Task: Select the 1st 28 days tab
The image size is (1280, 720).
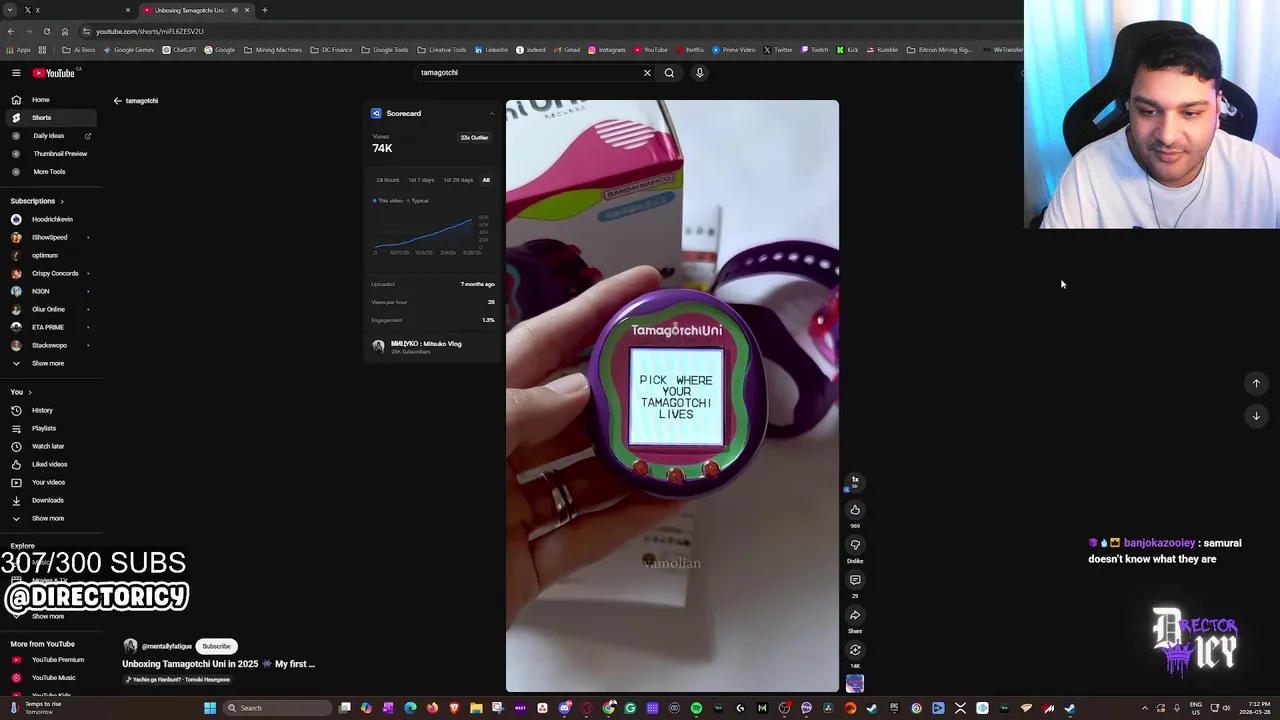Action: [458, 180]
